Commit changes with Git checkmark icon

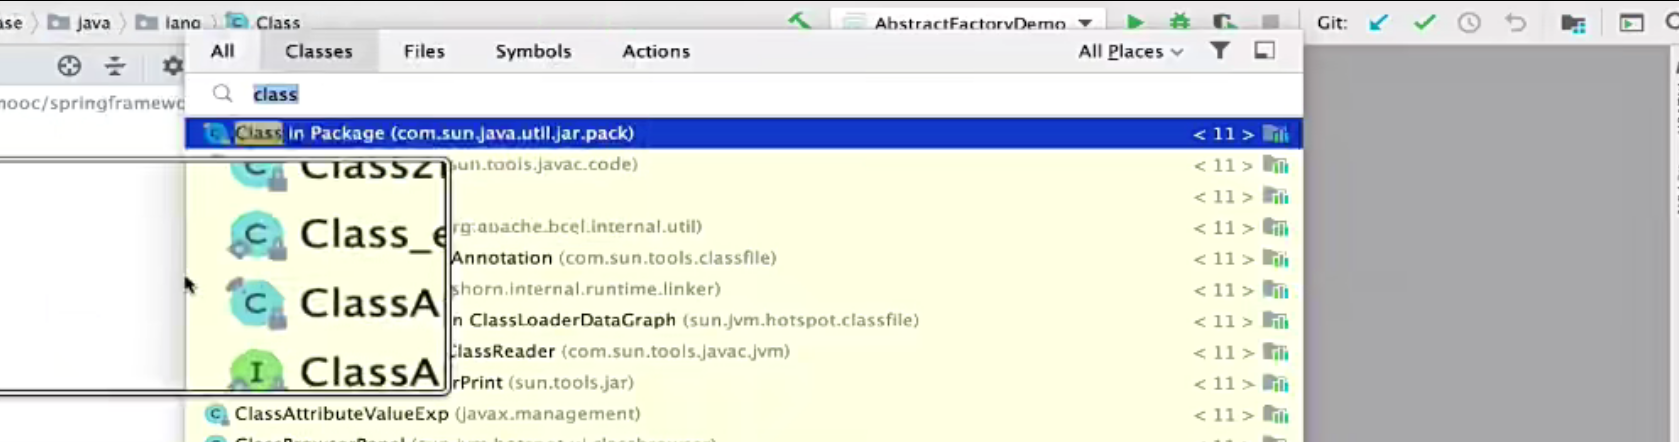1424,22
